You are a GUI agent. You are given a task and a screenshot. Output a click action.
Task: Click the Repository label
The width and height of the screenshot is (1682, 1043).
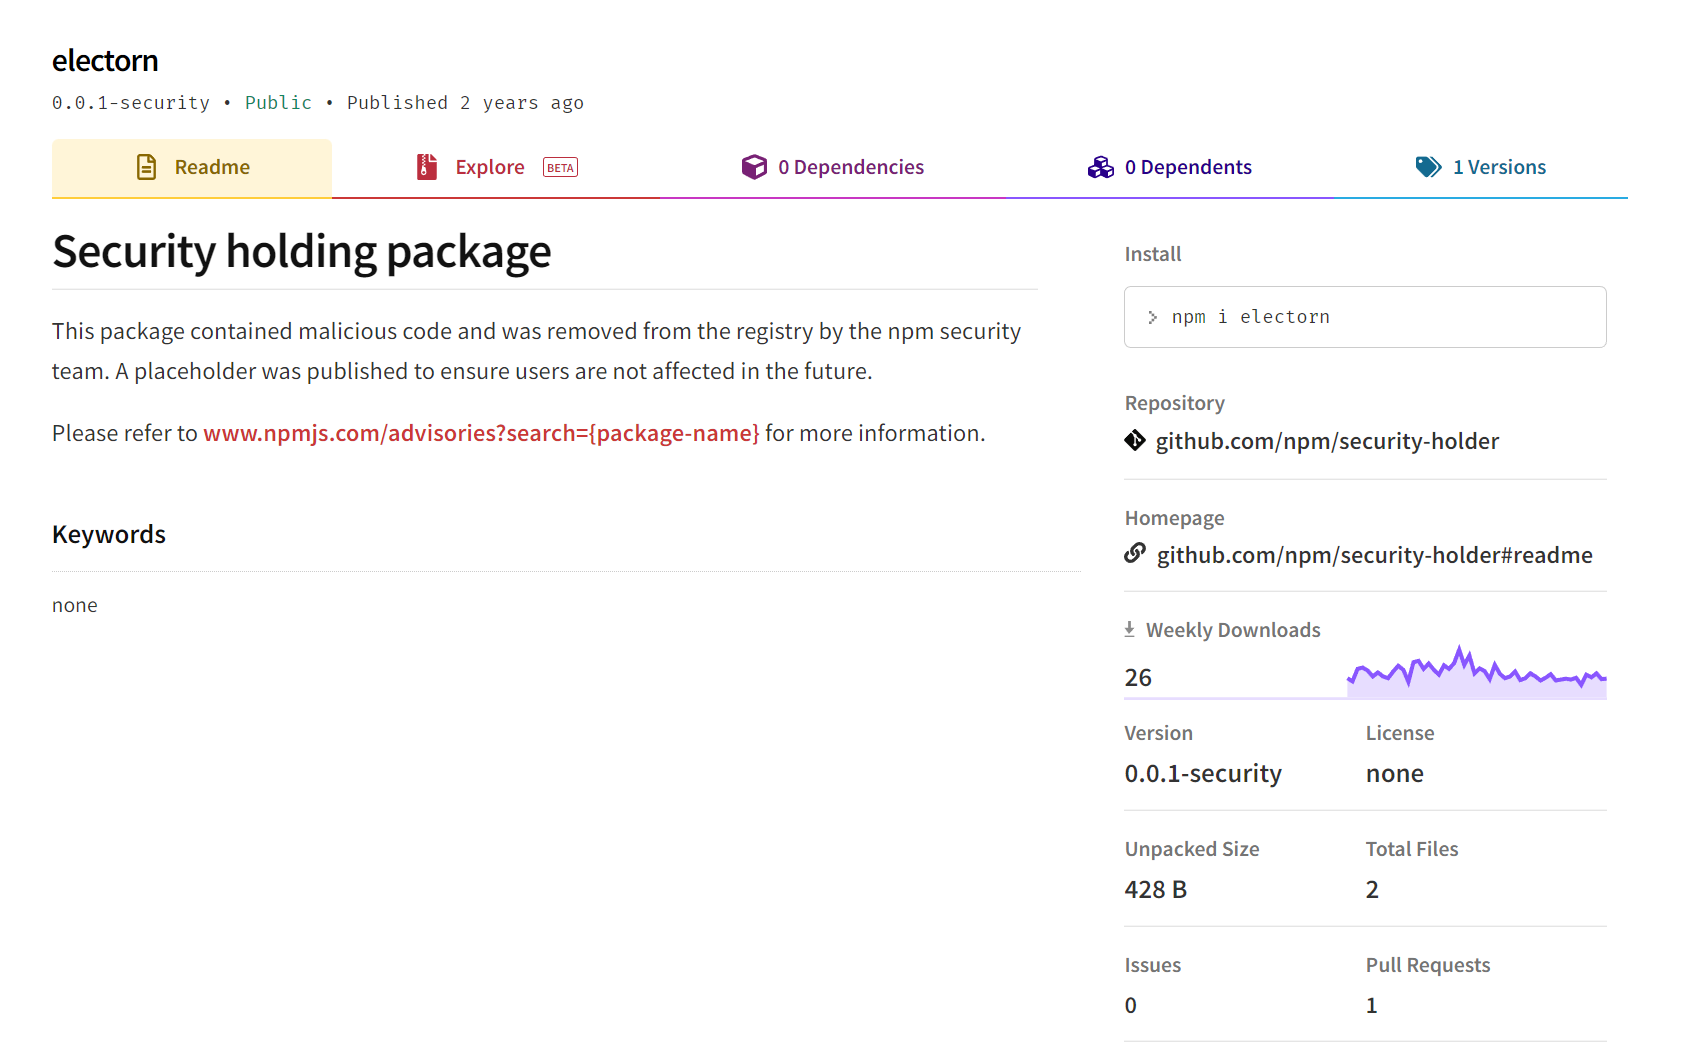click(1175, 403)
